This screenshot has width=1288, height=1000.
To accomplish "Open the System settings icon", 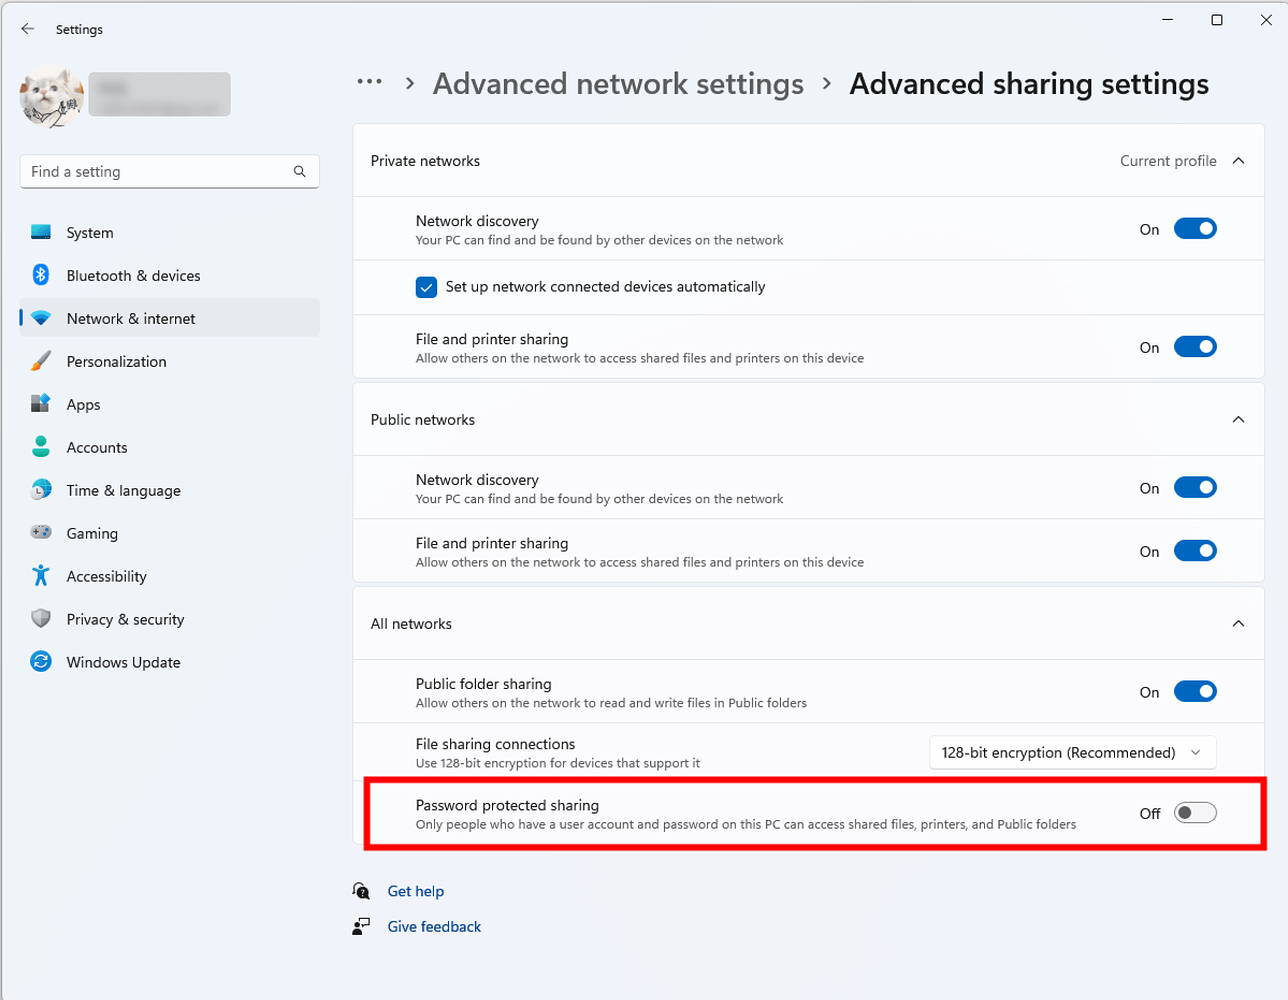I will (40, 232).
